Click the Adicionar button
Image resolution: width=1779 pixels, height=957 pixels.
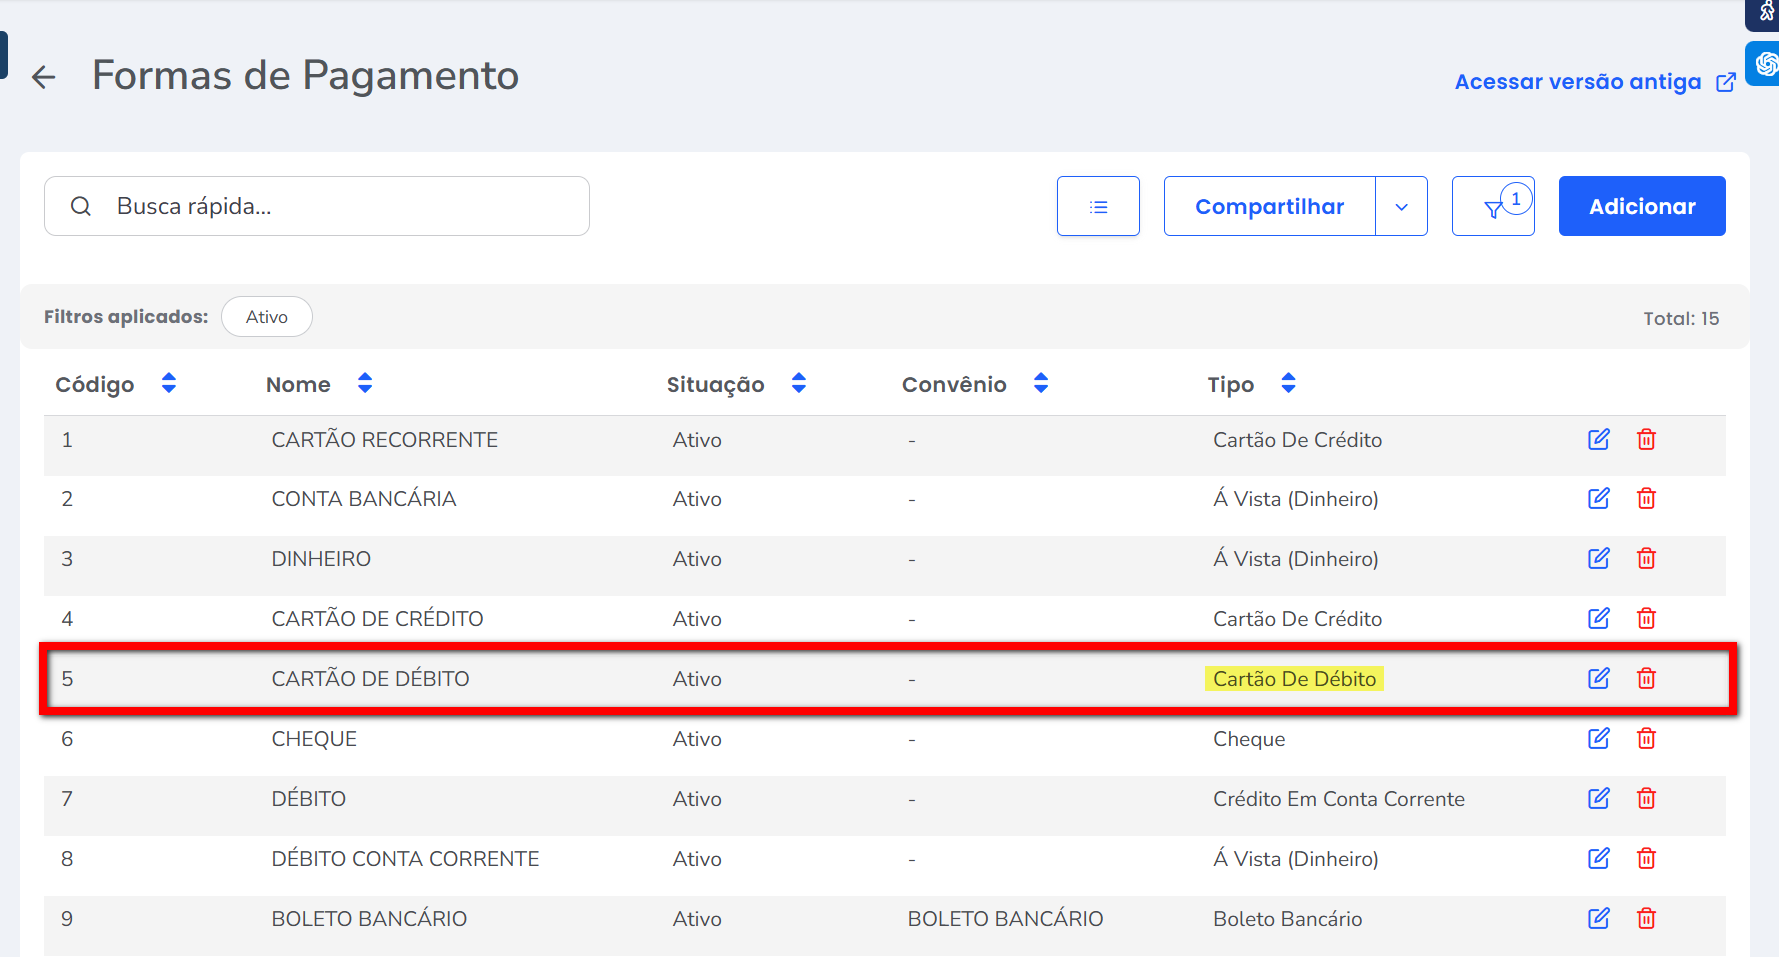coord(1641,207)
